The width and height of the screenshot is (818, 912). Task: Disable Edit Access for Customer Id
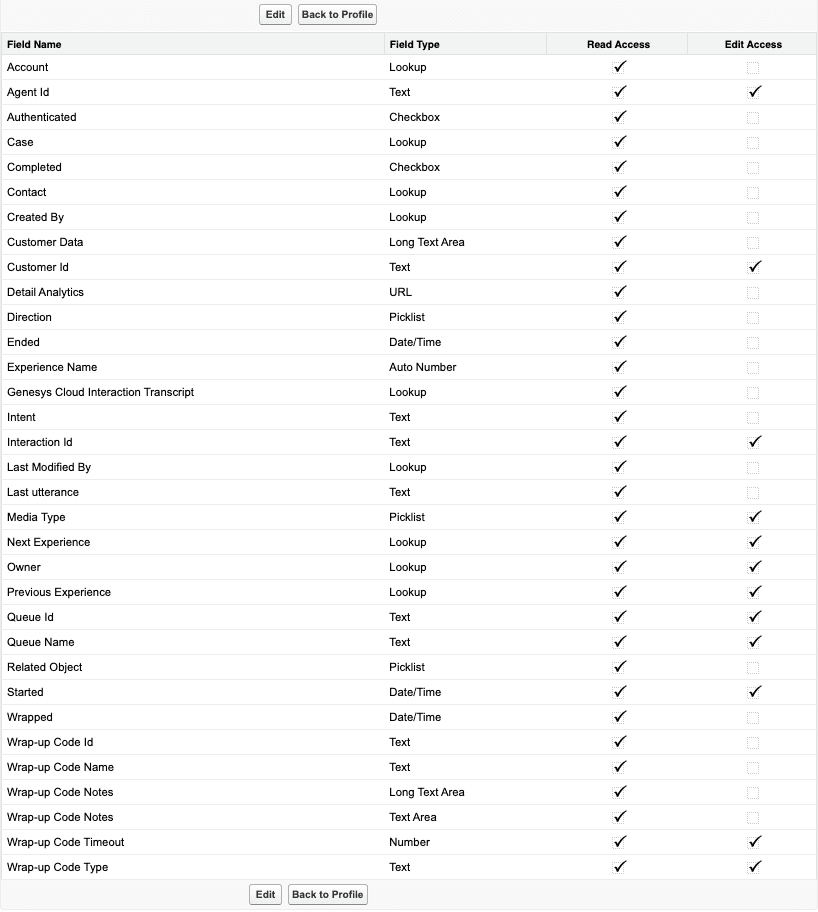pos(754,267)
